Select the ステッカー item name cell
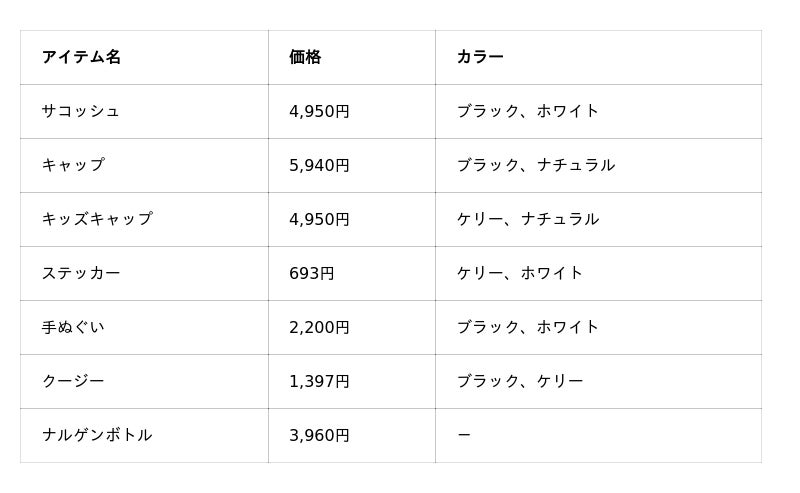Viewport: 800px width, 493px height. [81, 273]
